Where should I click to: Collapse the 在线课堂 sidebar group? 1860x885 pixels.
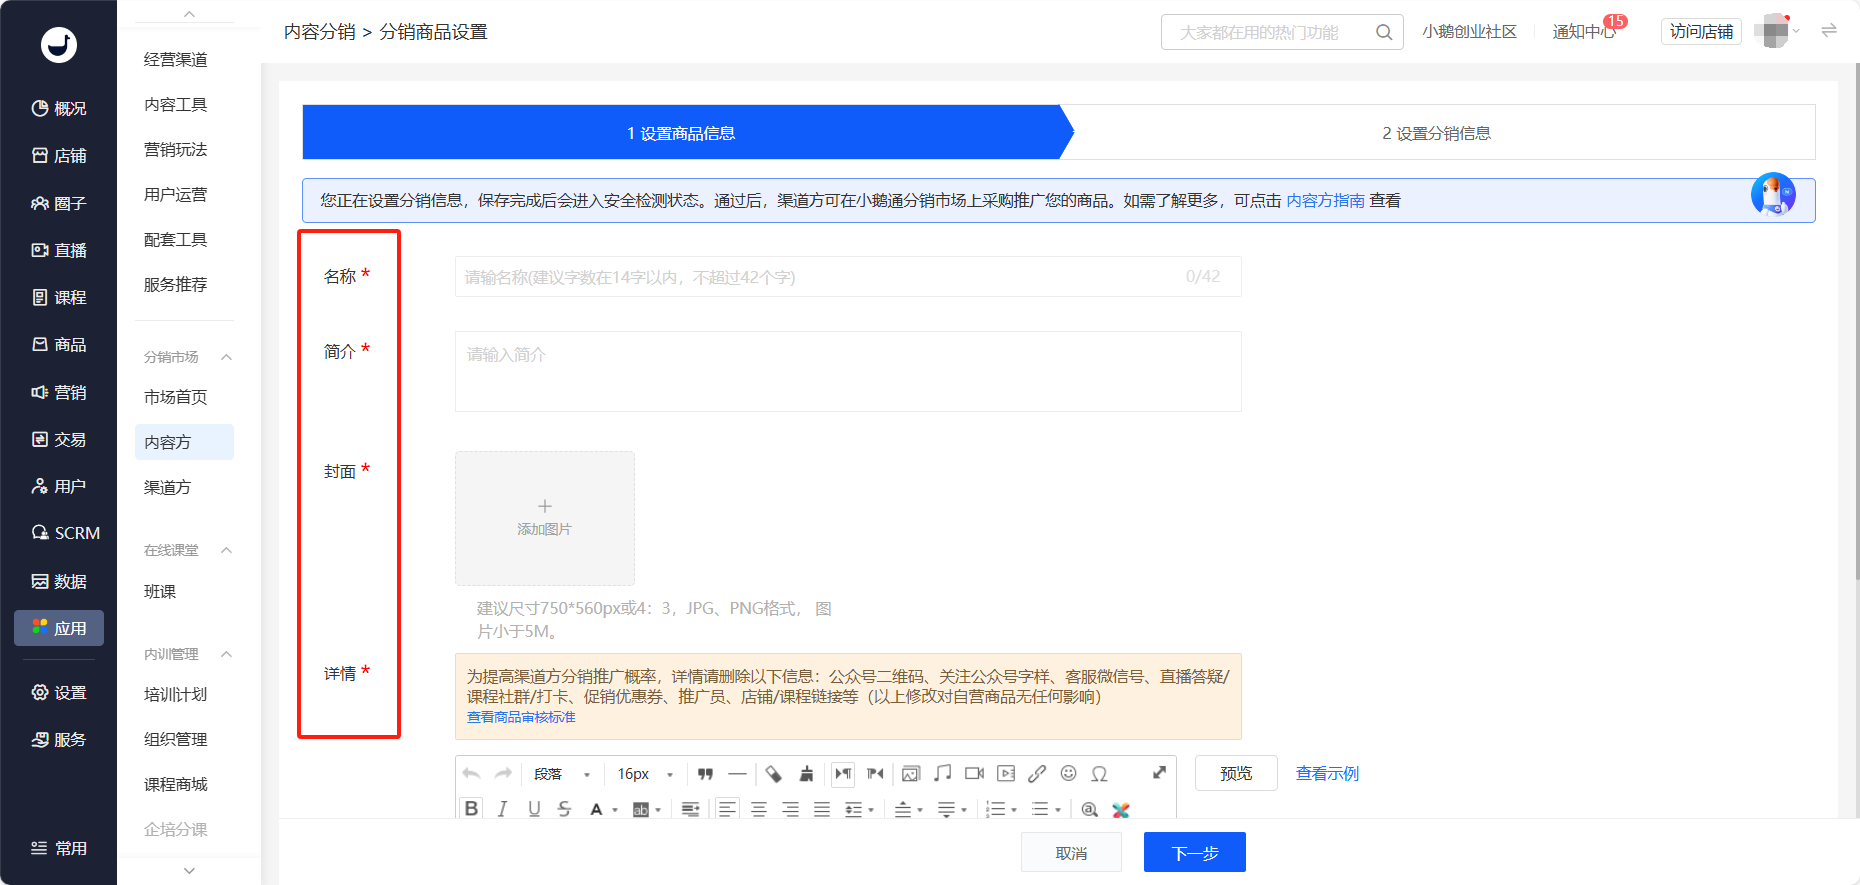coord(227,550)
